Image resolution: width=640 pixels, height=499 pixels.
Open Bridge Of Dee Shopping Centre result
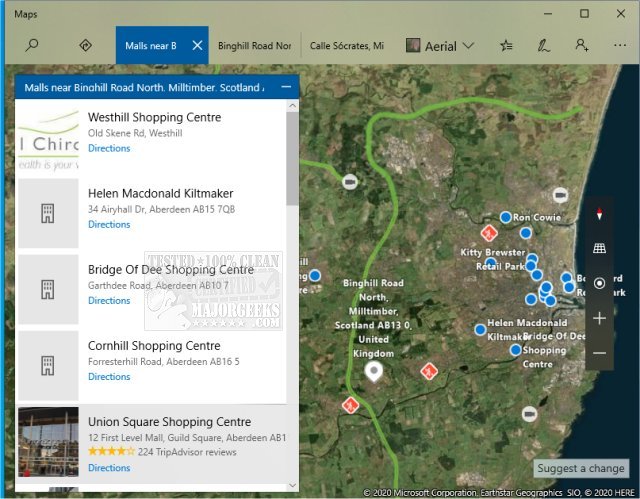(151, 289)
